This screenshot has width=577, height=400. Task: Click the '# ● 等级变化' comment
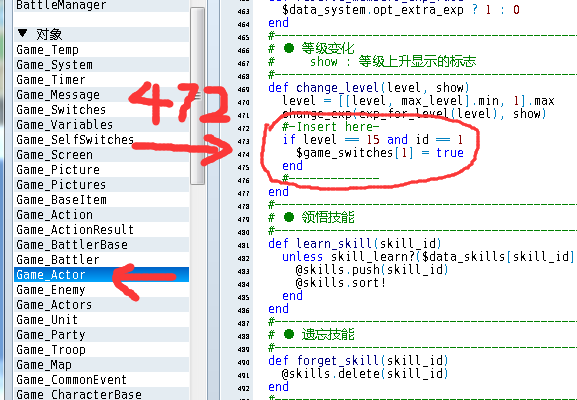coord(311,49)
